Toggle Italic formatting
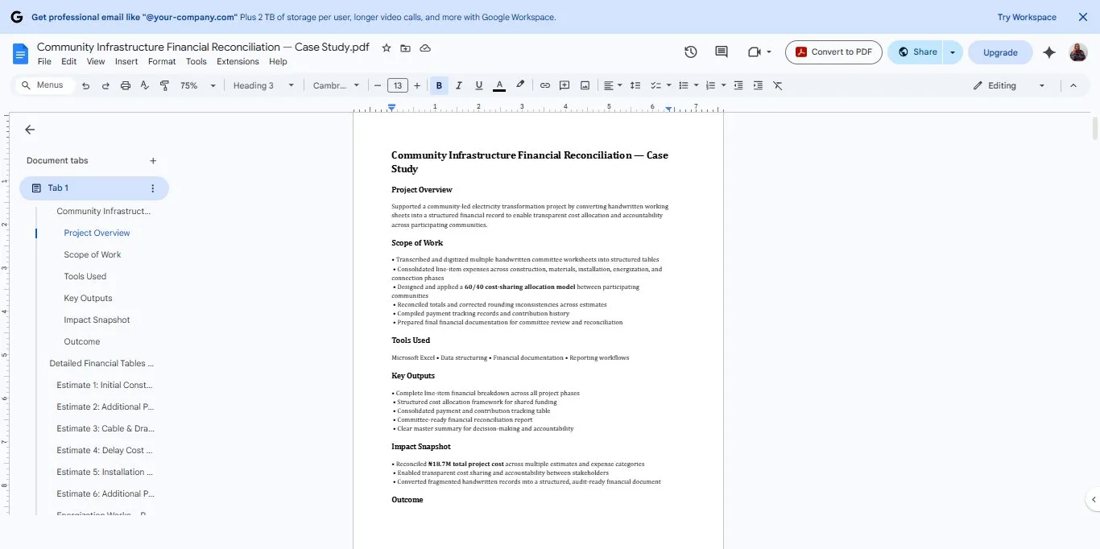 tap(459, 86)
